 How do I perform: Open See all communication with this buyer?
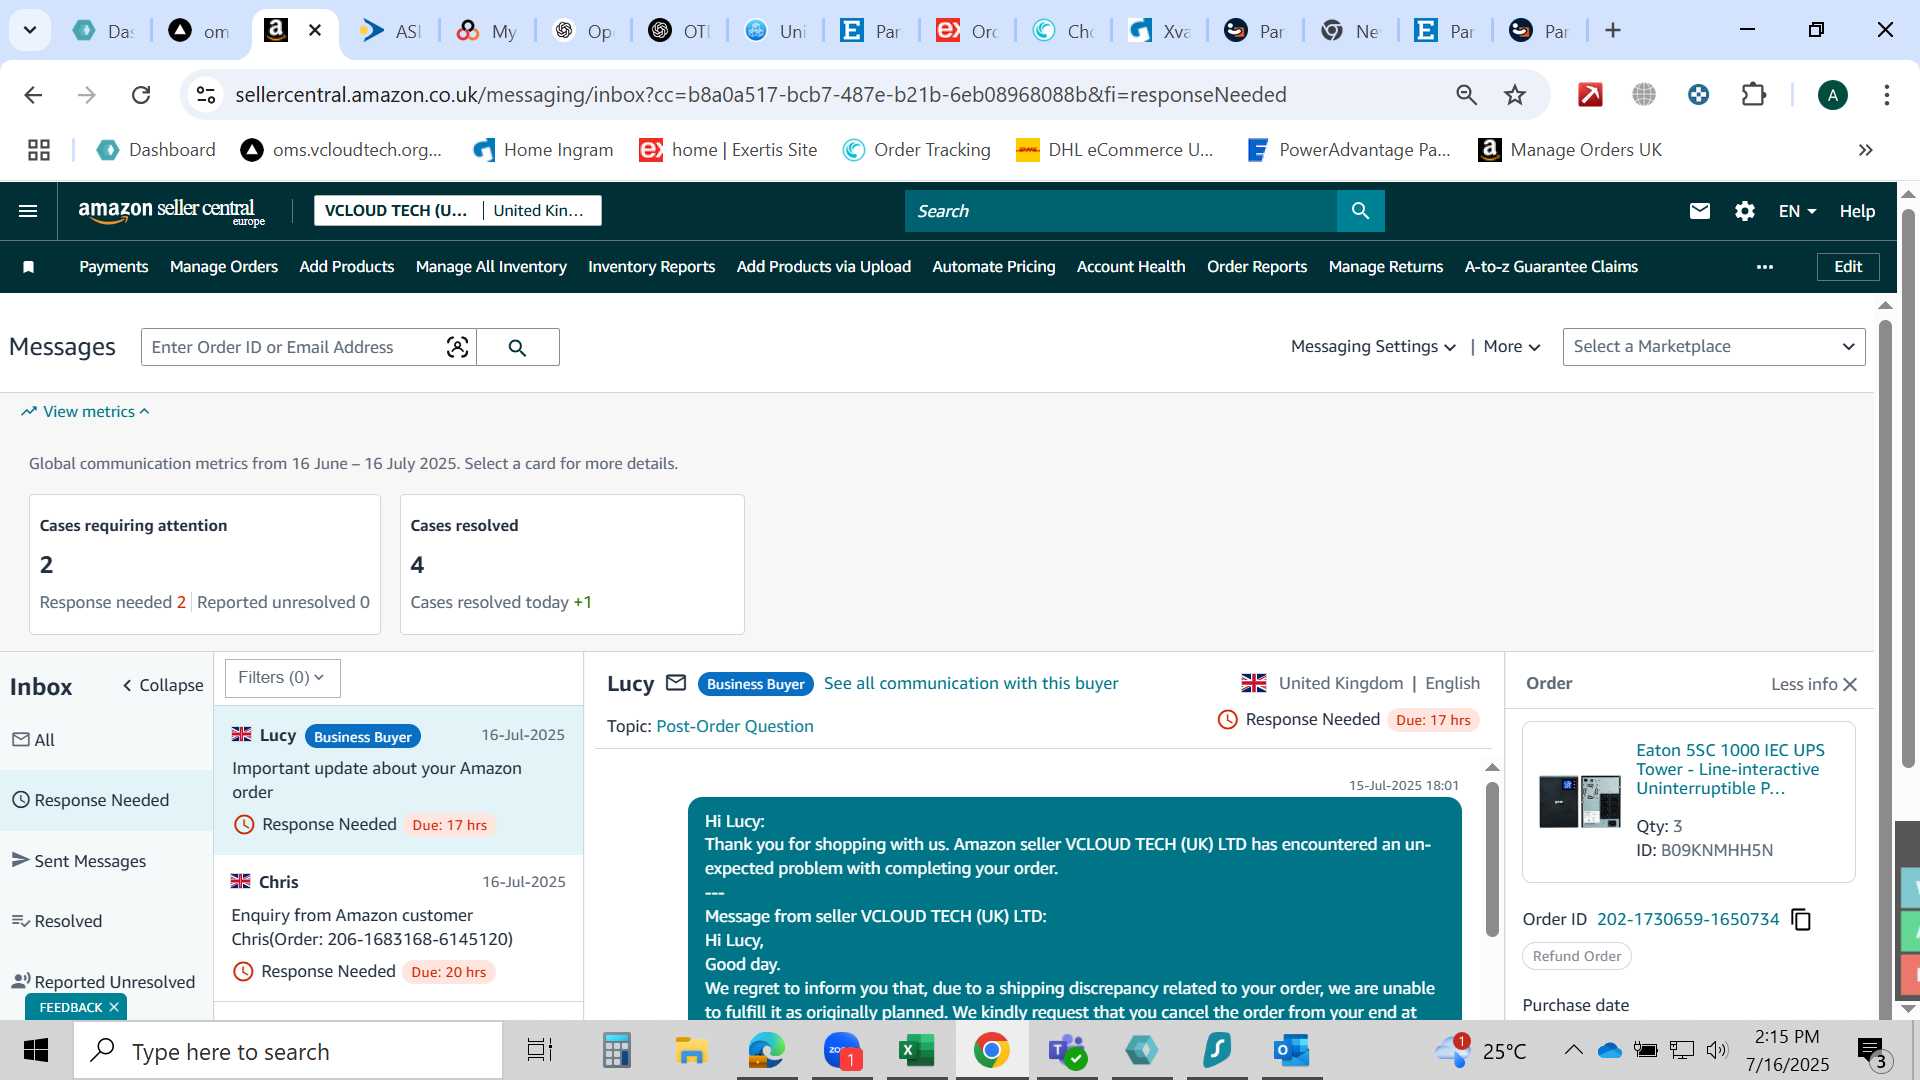[x=971, y=683]
